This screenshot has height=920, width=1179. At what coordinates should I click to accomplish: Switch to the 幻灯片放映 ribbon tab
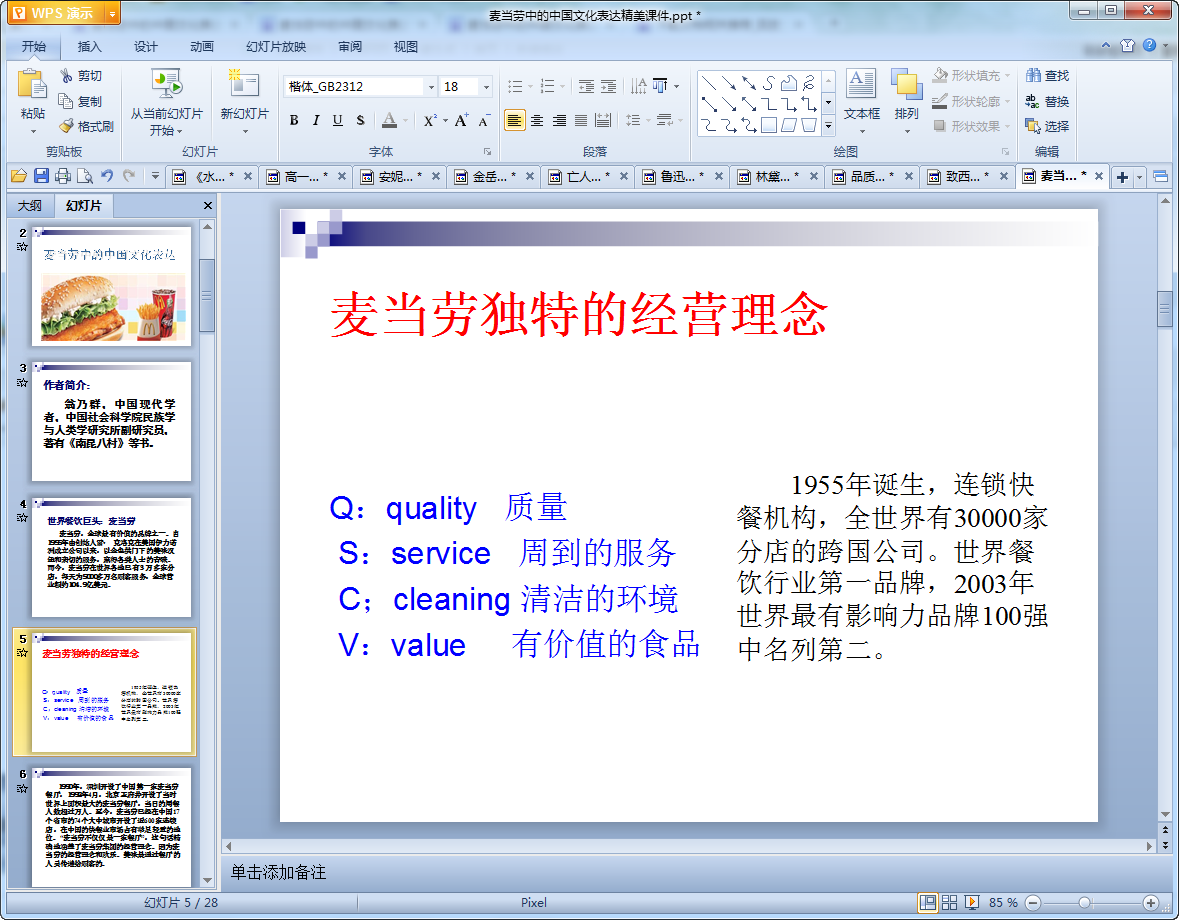276,47
